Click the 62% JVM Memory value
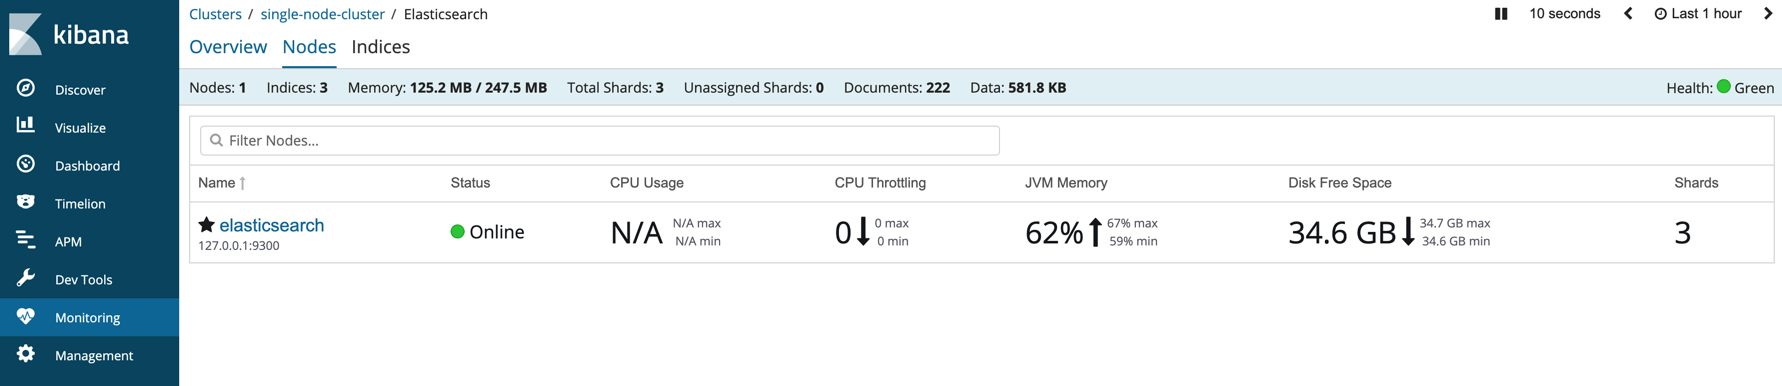This screenshot has width=1782, height=386. 1054,232
